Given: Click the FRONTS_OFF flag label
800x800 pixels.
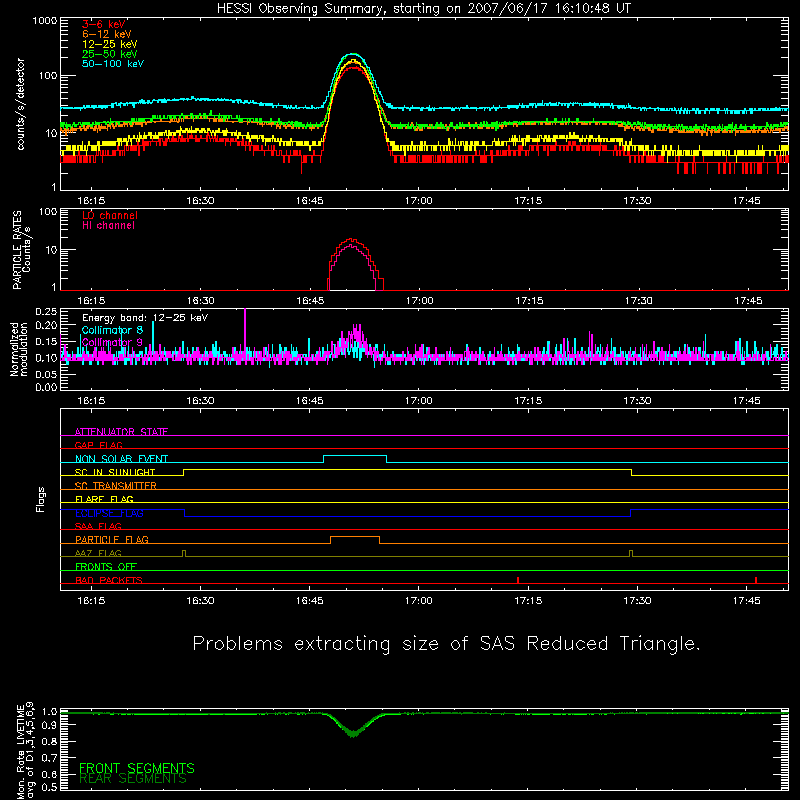Looking at the screenshot, I should tap(106, 567).
